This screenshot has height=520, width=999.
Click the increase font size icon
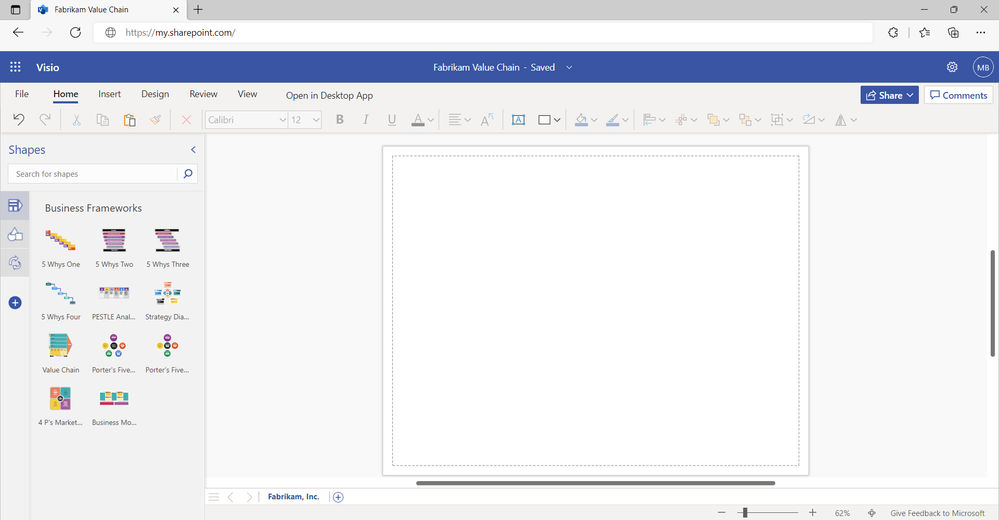pyautogui.click(x=487, y=120)
